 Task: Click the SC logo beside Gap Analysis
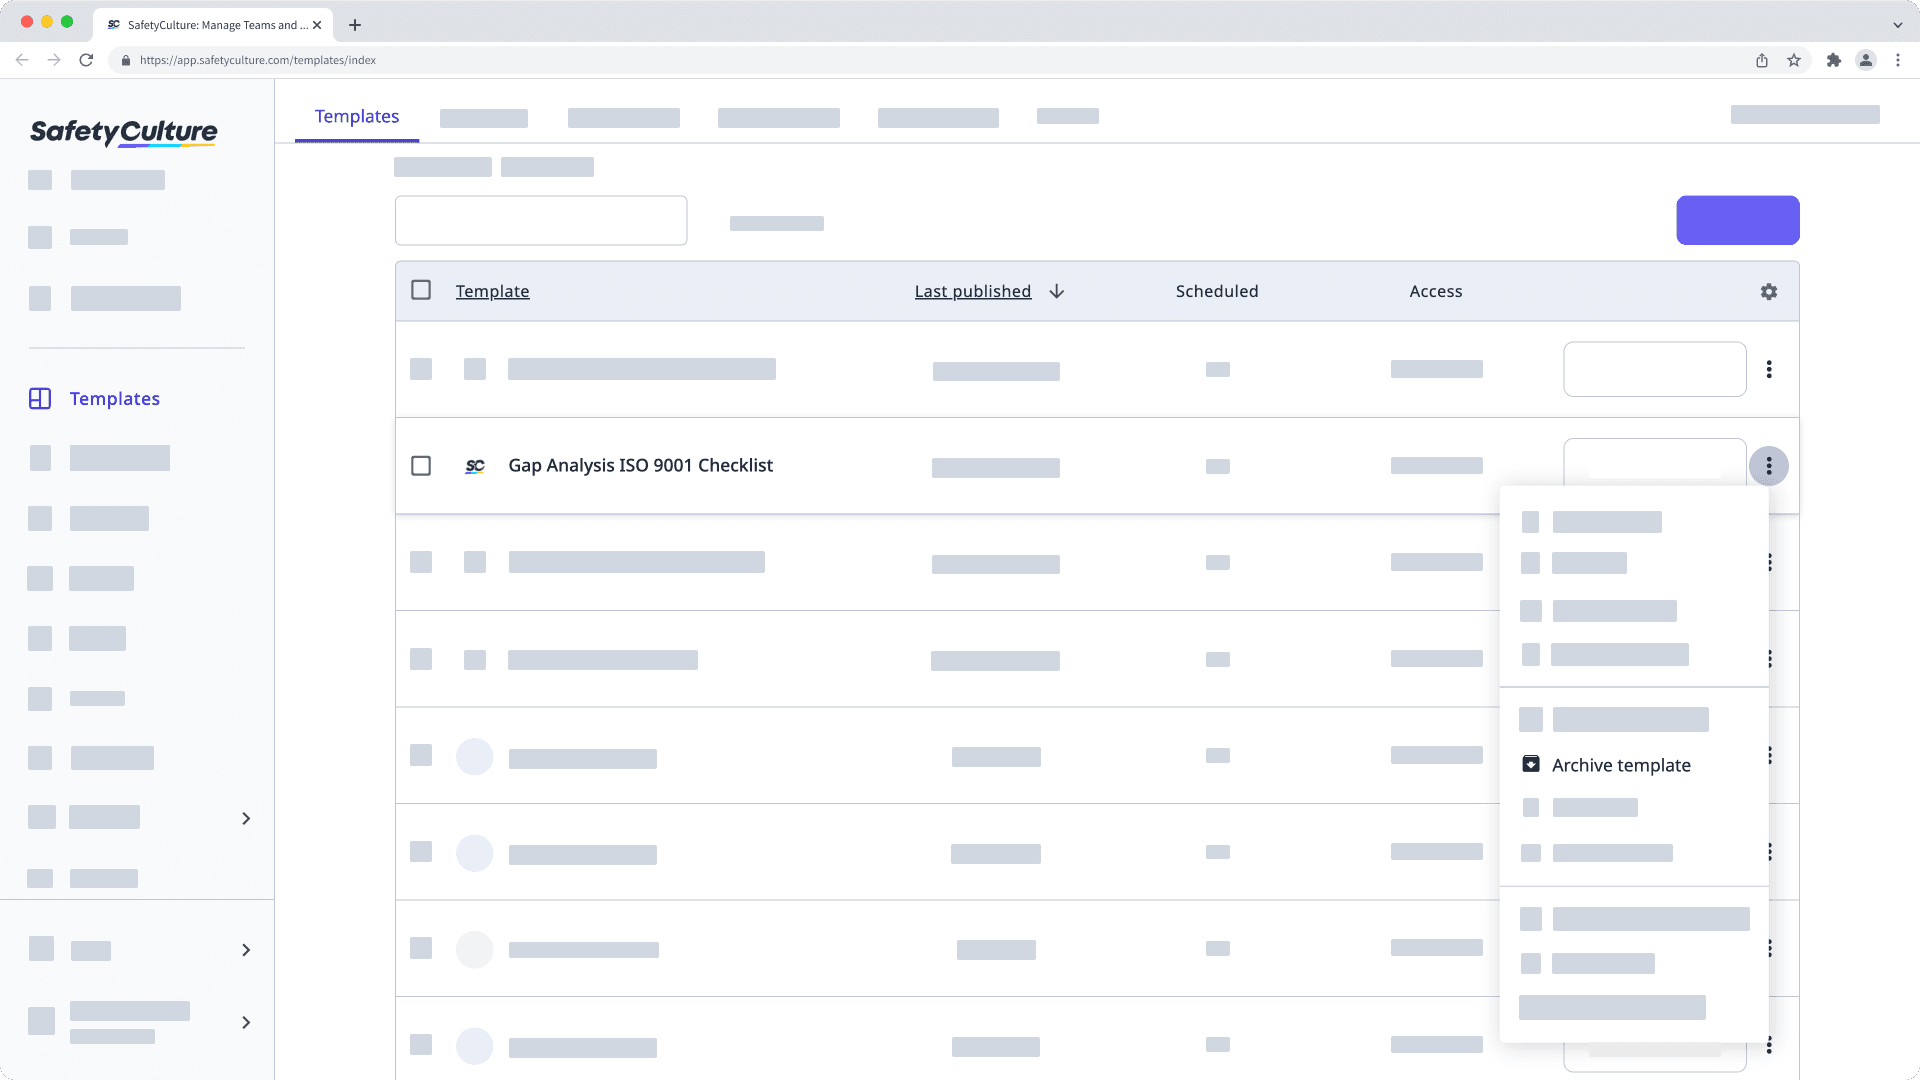[475, 466]
